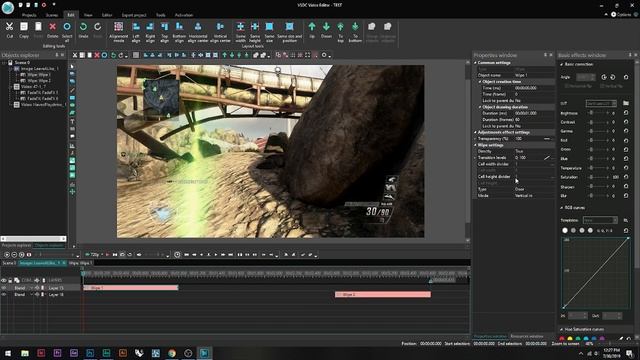Open the LUT file folder icon
The height and width of the screenshot is (360, 640).
point(626,103)
